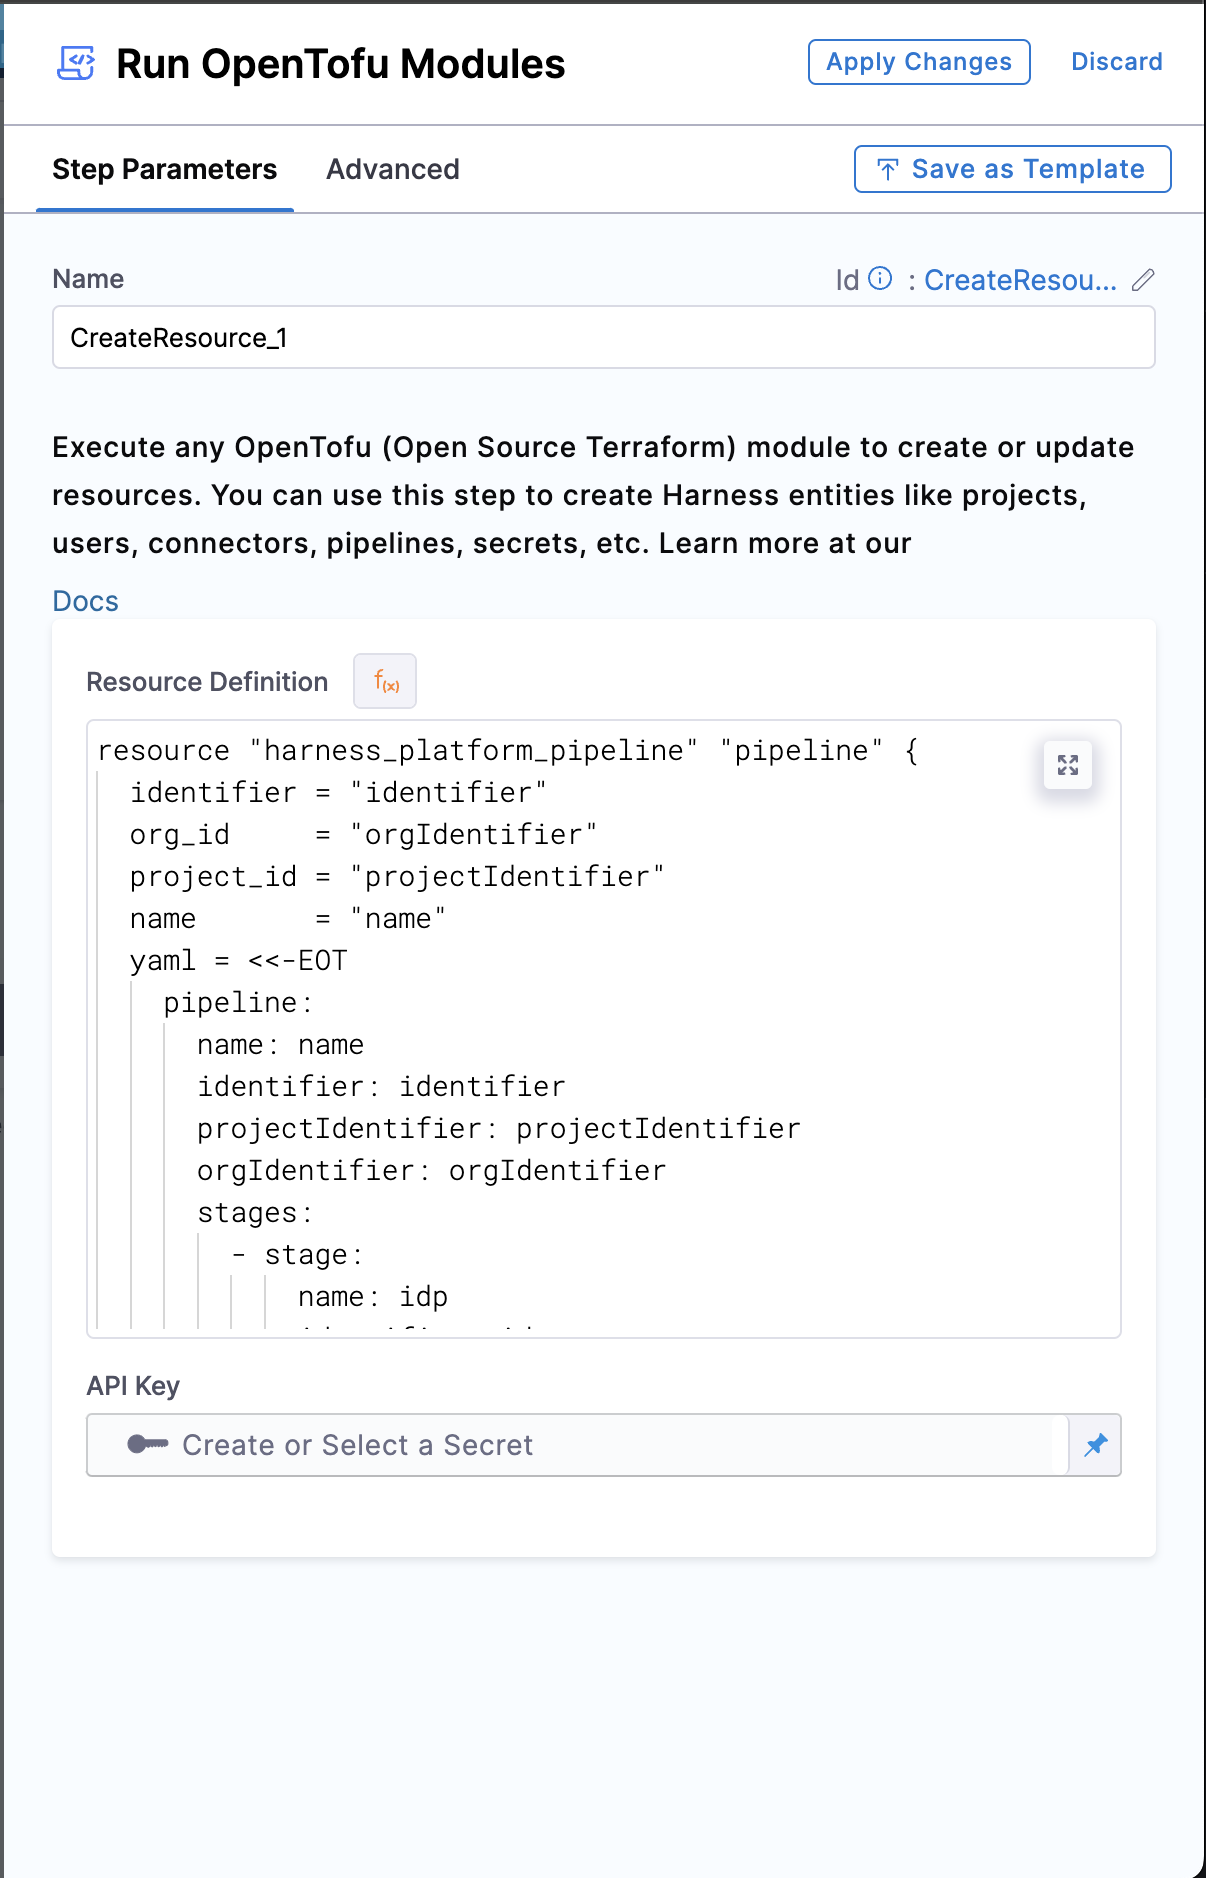Focus the Name field containing CreateResource_1
This screenshot has width=1206, height=1878.
tap(603, 338)
